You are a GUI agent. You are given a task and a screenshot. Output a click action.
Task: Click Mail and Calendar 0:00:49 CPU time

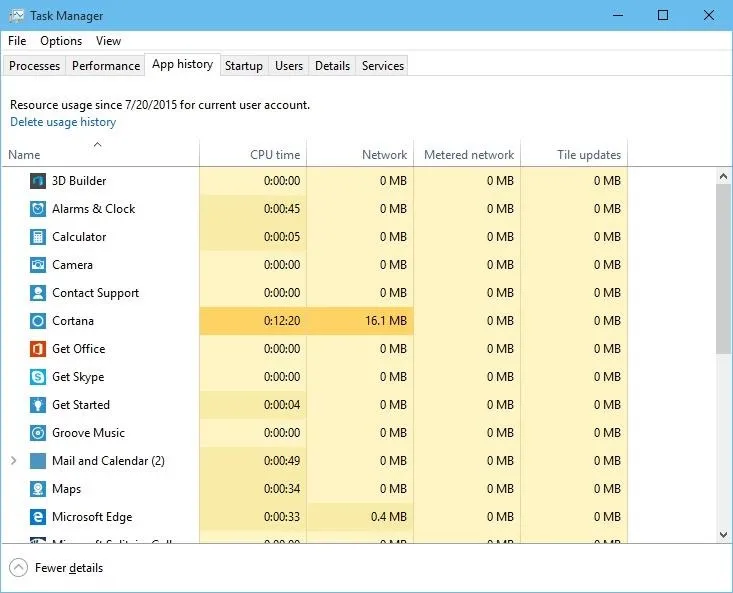tap(253, 461)
